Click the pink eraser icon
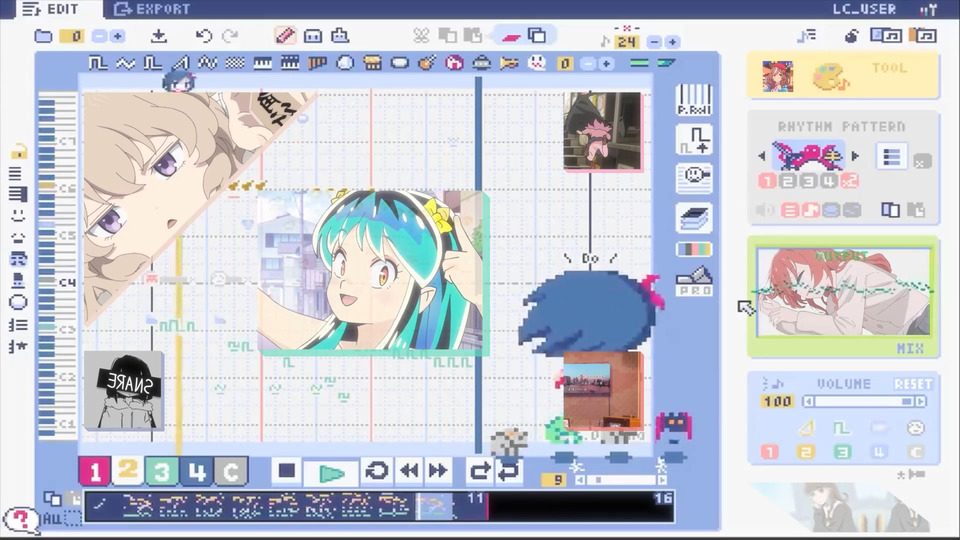Screen dimensions: 960x540 tap(511, 37)
